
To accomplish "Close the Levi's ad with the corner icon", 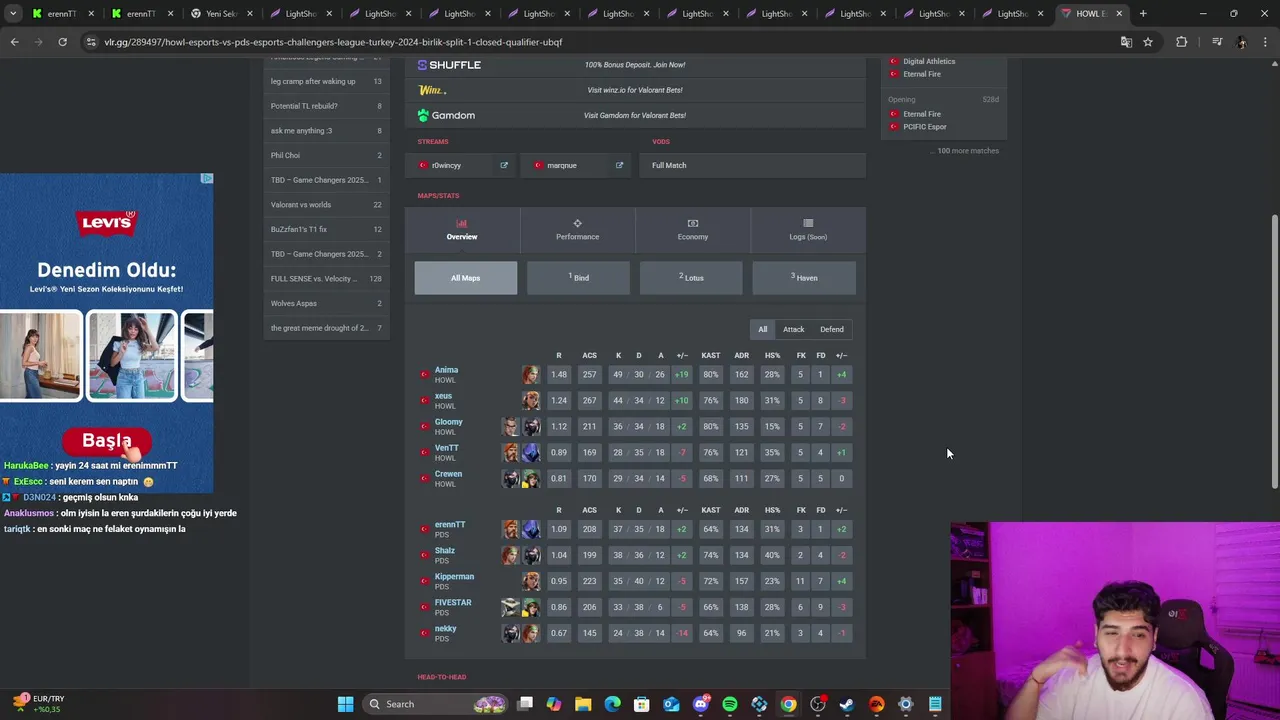I will [x=206, y=179].
